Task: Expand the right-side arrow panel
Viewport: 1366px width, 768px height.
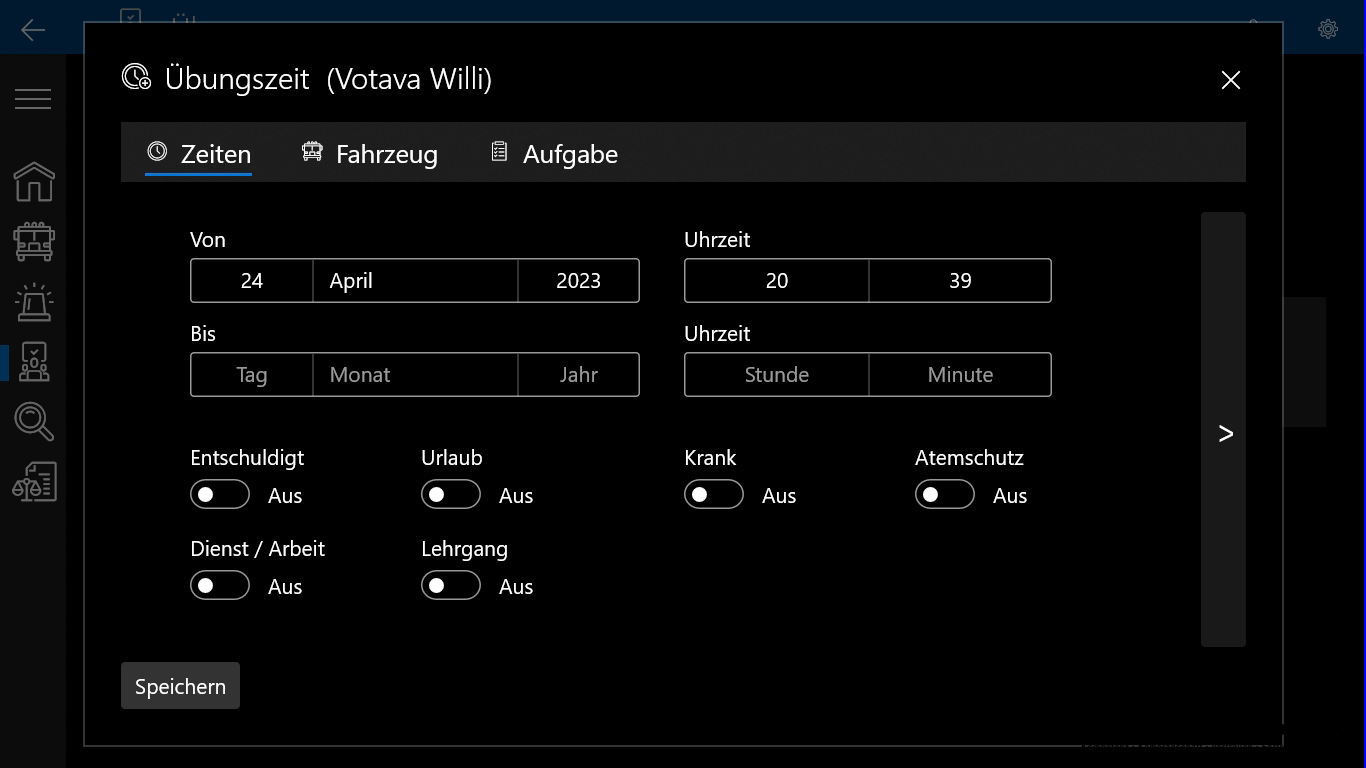Action: (x=1224, y=432)
